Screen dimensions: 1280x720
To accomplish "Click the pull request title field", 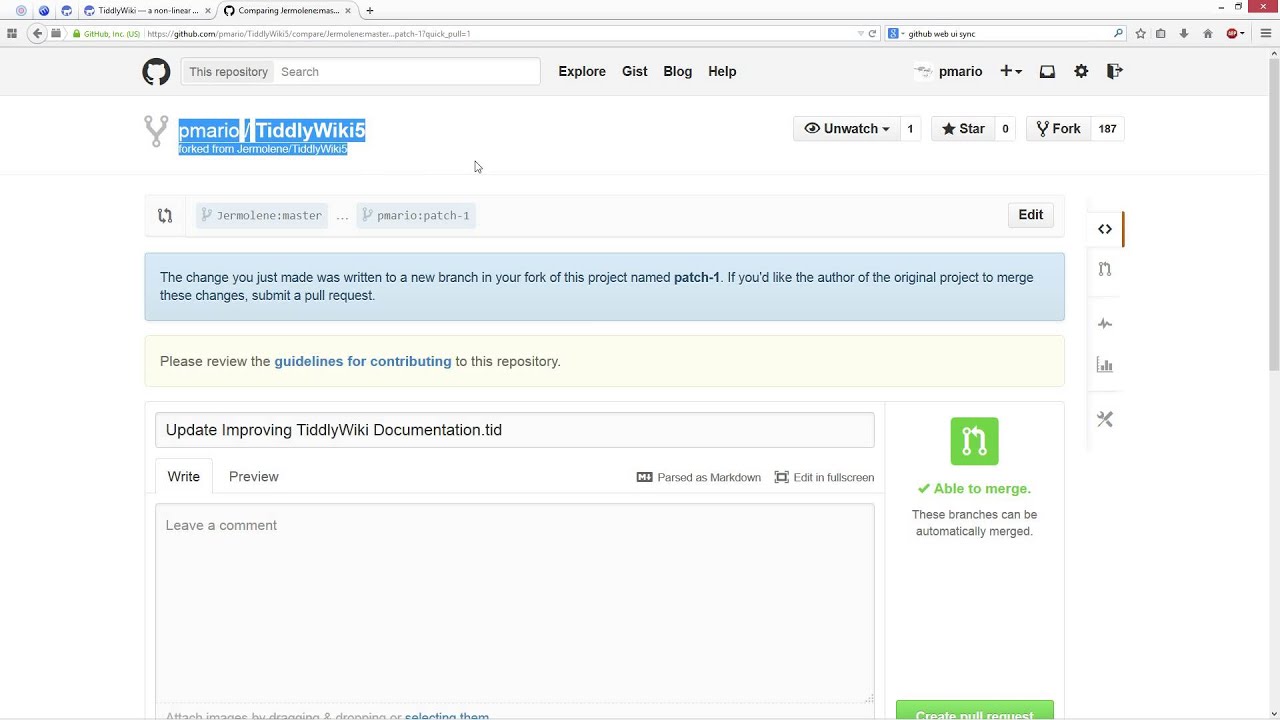I will tap(514, 430).
